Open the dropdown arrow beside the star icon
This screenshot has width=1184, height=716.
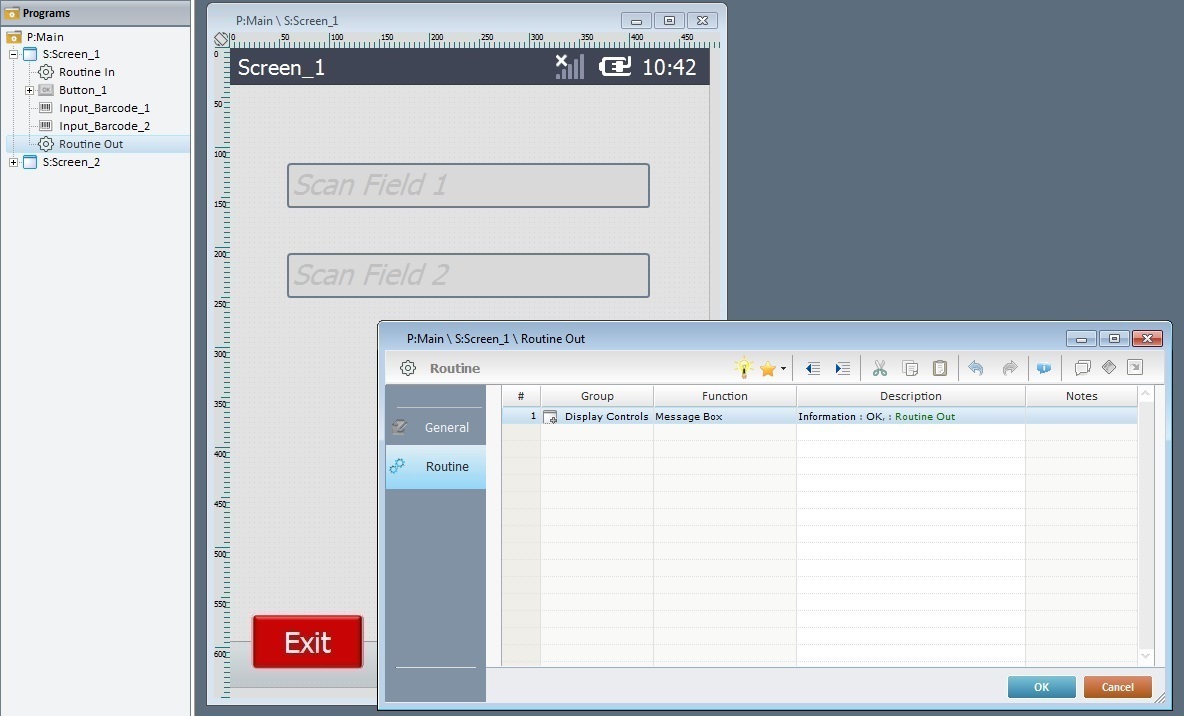coord(783,369)
